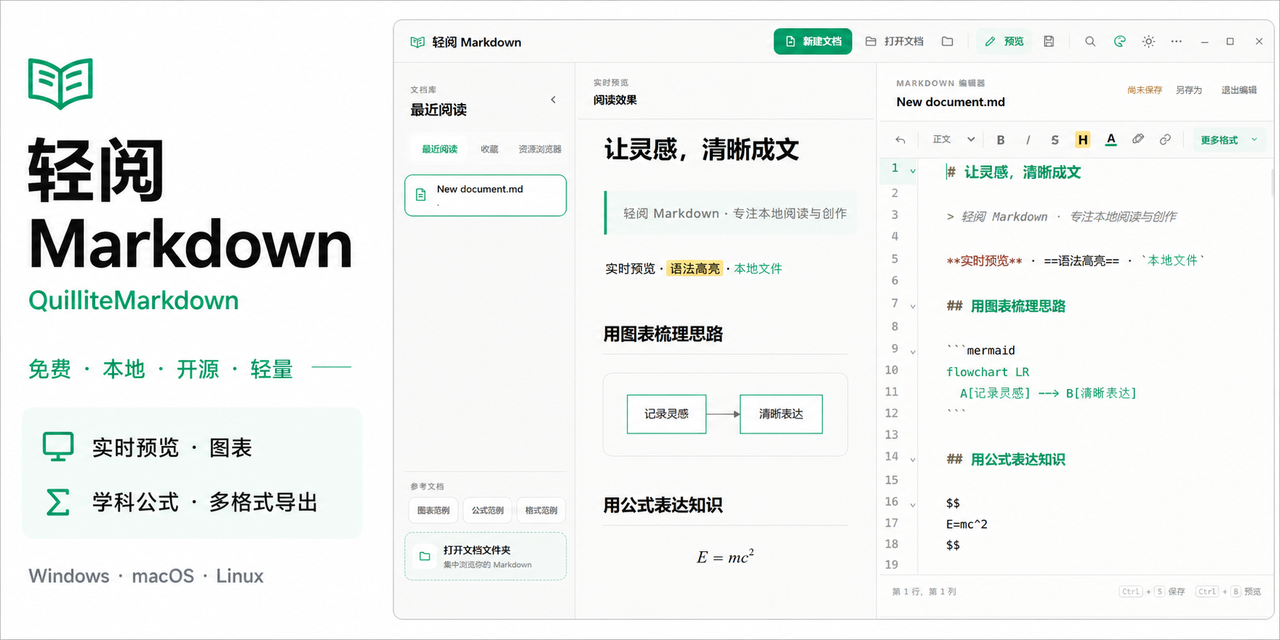Switch to the 资源浏览器 tab
This screenshot has height=640, width=1280.
(540, 149)
